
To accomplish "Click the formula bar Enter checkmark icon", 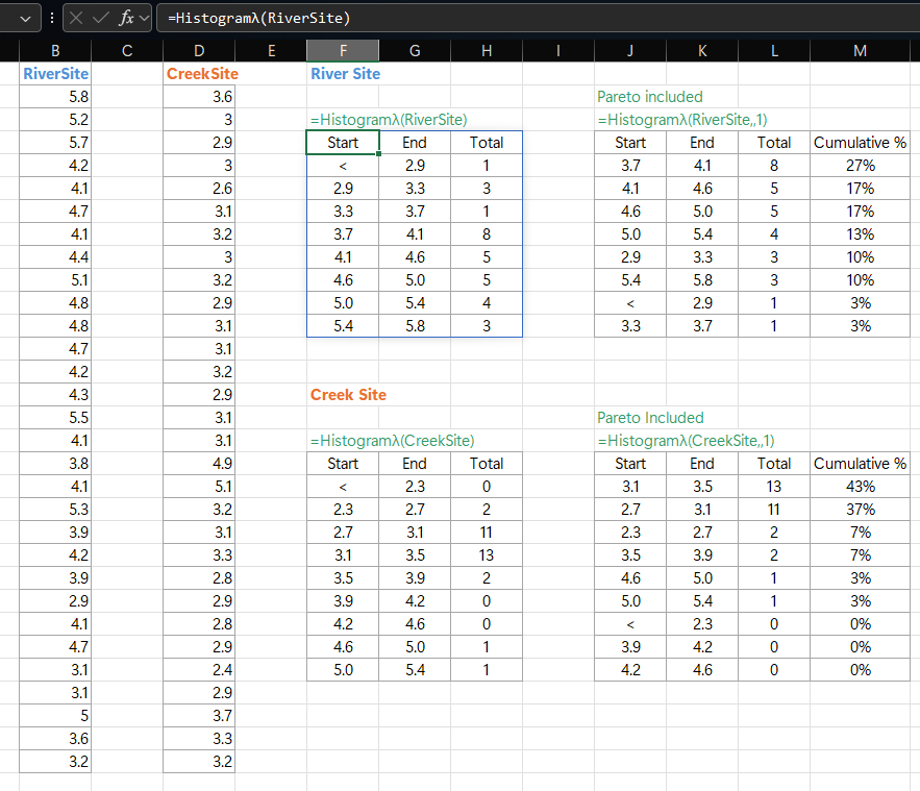I will point(101,18).
